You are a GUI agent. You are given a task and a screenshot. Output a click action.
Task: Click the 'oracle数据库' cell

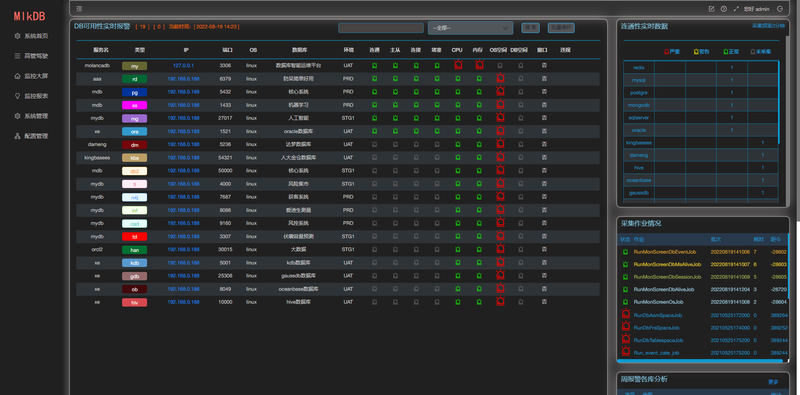click(x=298, y=131)
